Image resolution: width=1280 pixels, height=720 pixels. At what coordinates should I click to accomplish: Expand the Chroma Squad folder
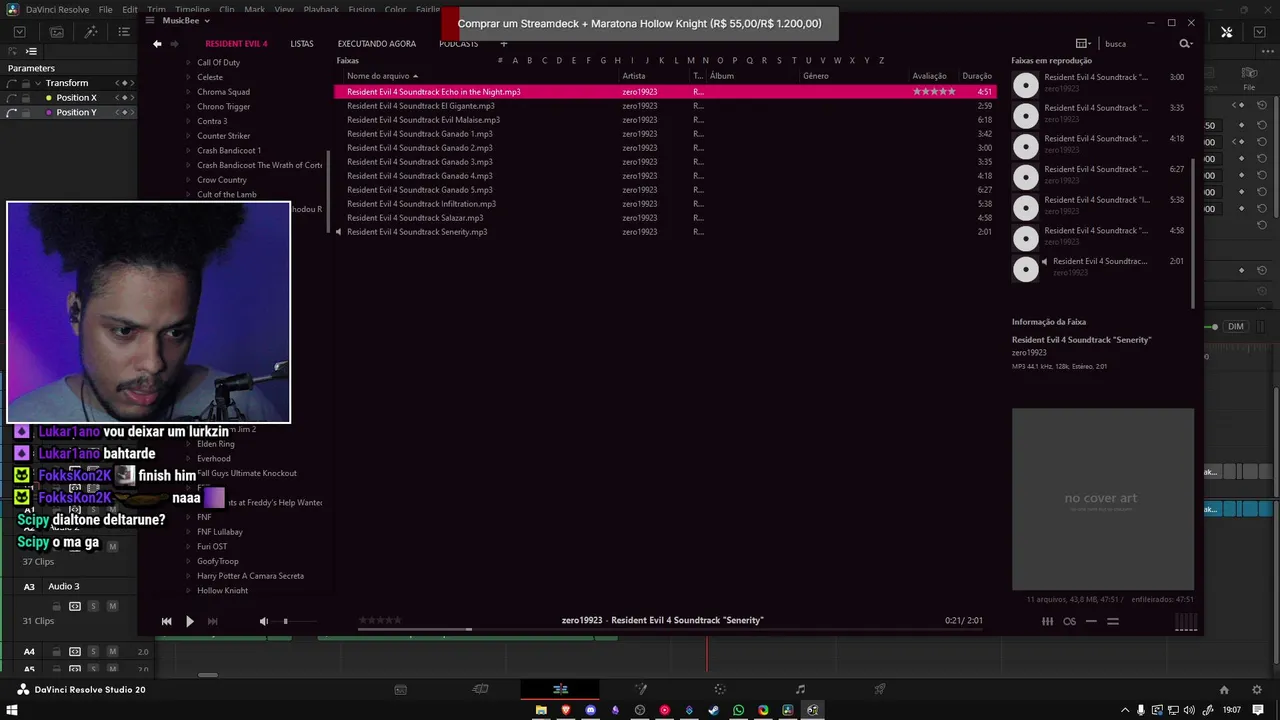tap(188, 92)
